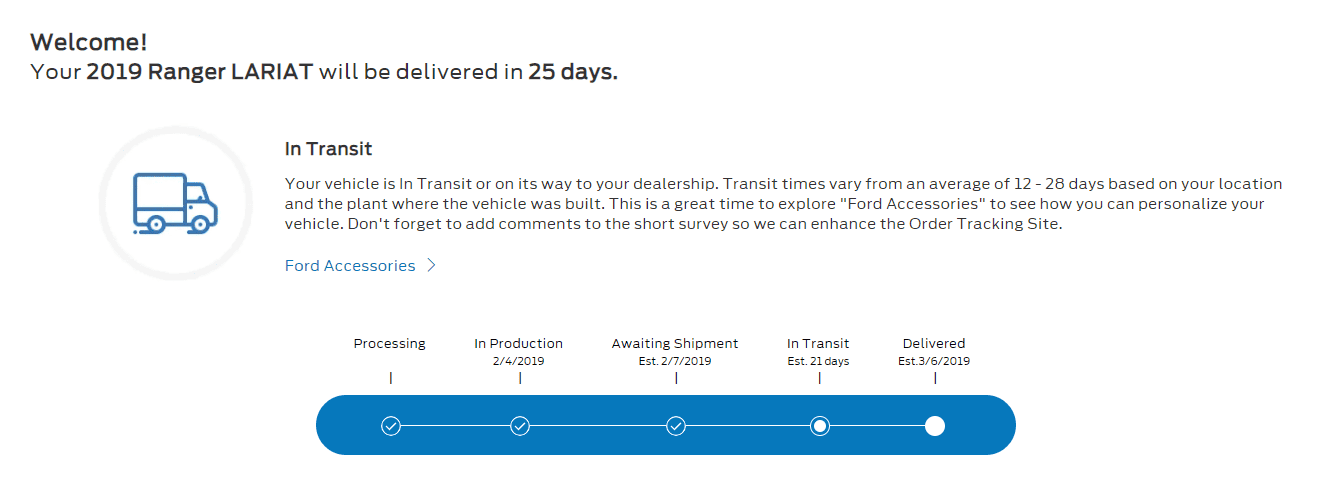Click the tick mark under Est. 2/7/2019

(676, 378)
